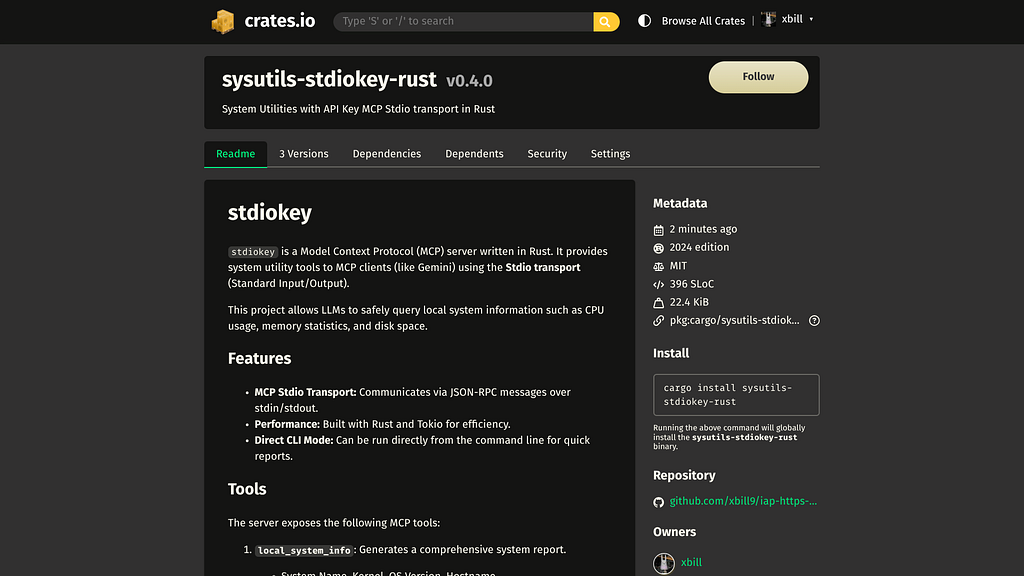1024x576 pixels.
Task: Toggle the color theme half-circle icon
Action: [x=645, y=21]
